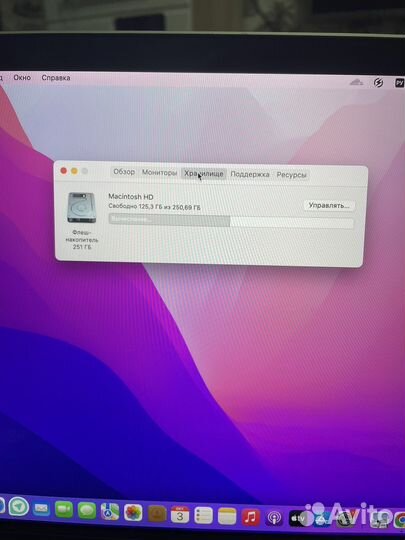Close the system info window
The image size is (405, 540).
(63, 170)
